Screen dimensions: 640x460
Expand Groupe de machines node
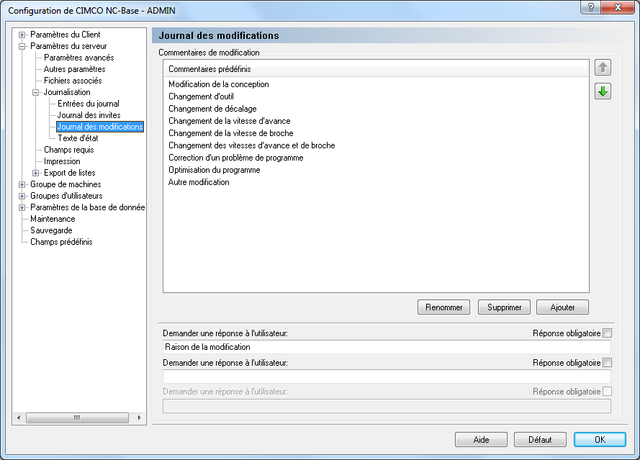tap(22, 184)
